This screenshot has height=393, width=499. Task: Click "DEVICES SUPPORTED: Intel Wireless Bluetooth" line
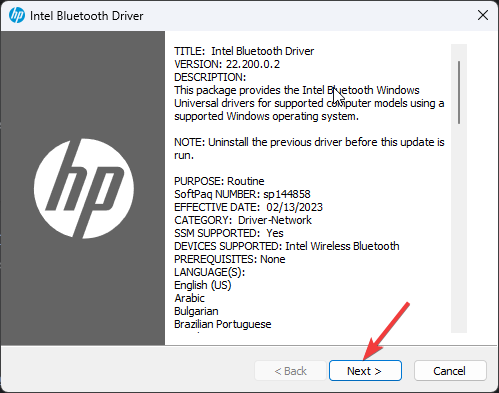point(287,246)
